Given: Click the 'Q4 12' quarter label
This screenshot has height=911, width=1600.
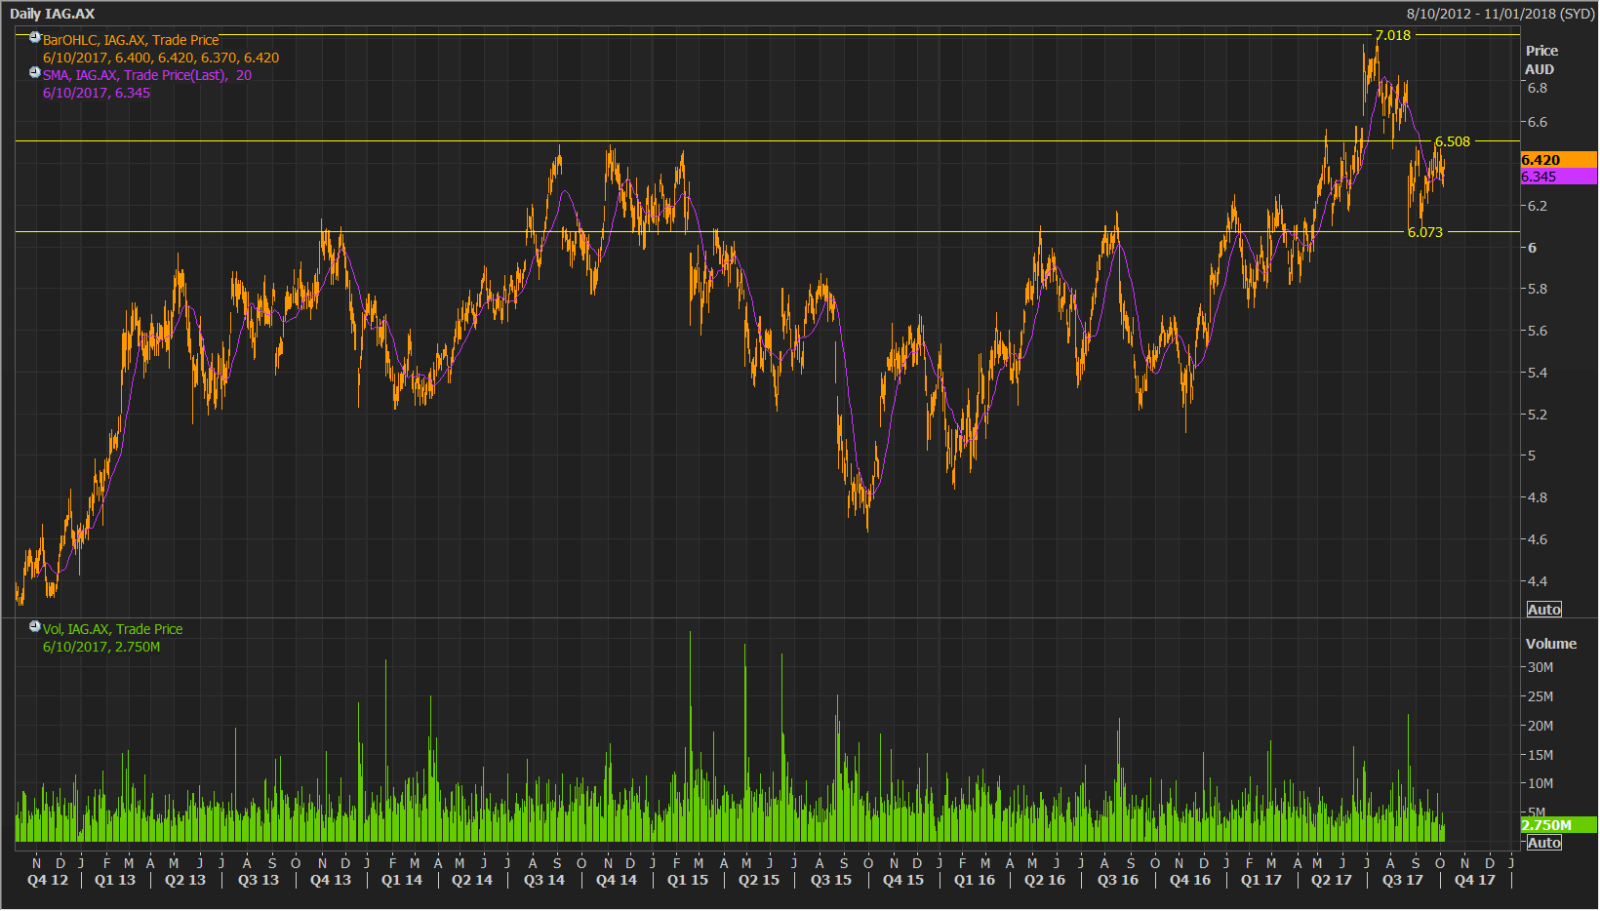Looking at the screenshot, I should click(x=47, y=881).
